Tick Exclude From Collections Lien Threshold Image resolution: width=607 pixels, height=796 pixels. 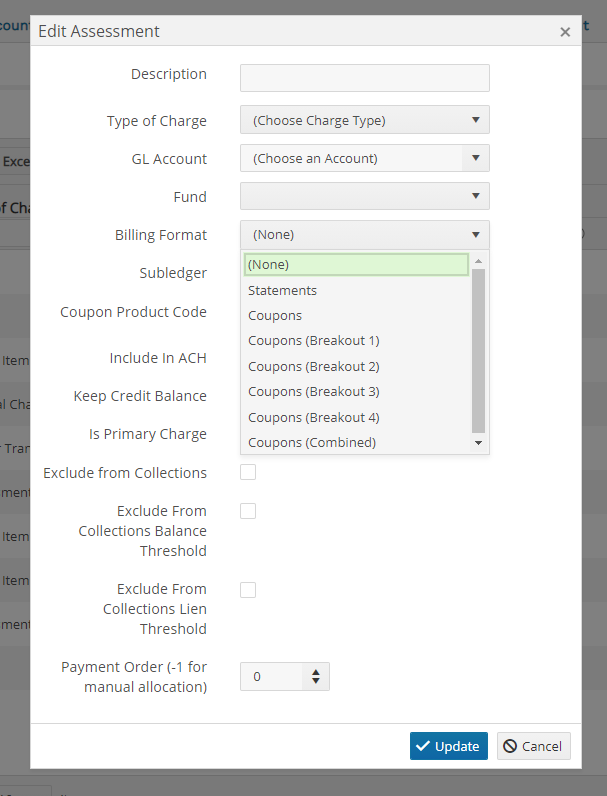pos(248,590)
